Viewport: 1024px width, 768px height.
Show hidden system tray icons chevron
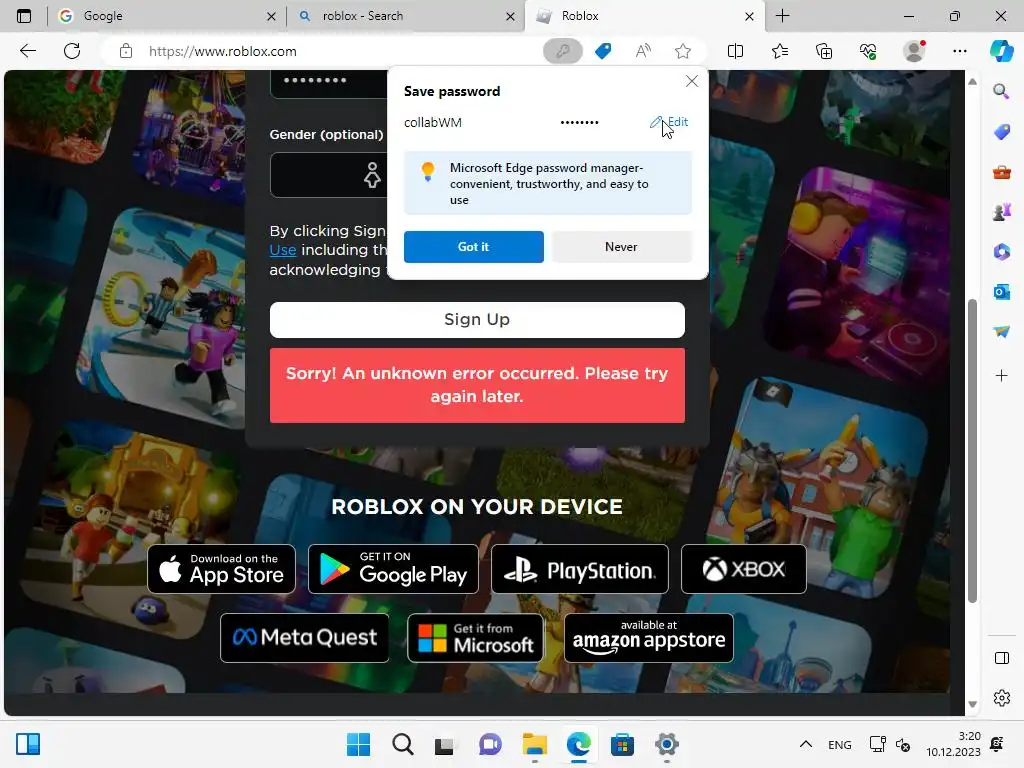(x=806, y=744)
